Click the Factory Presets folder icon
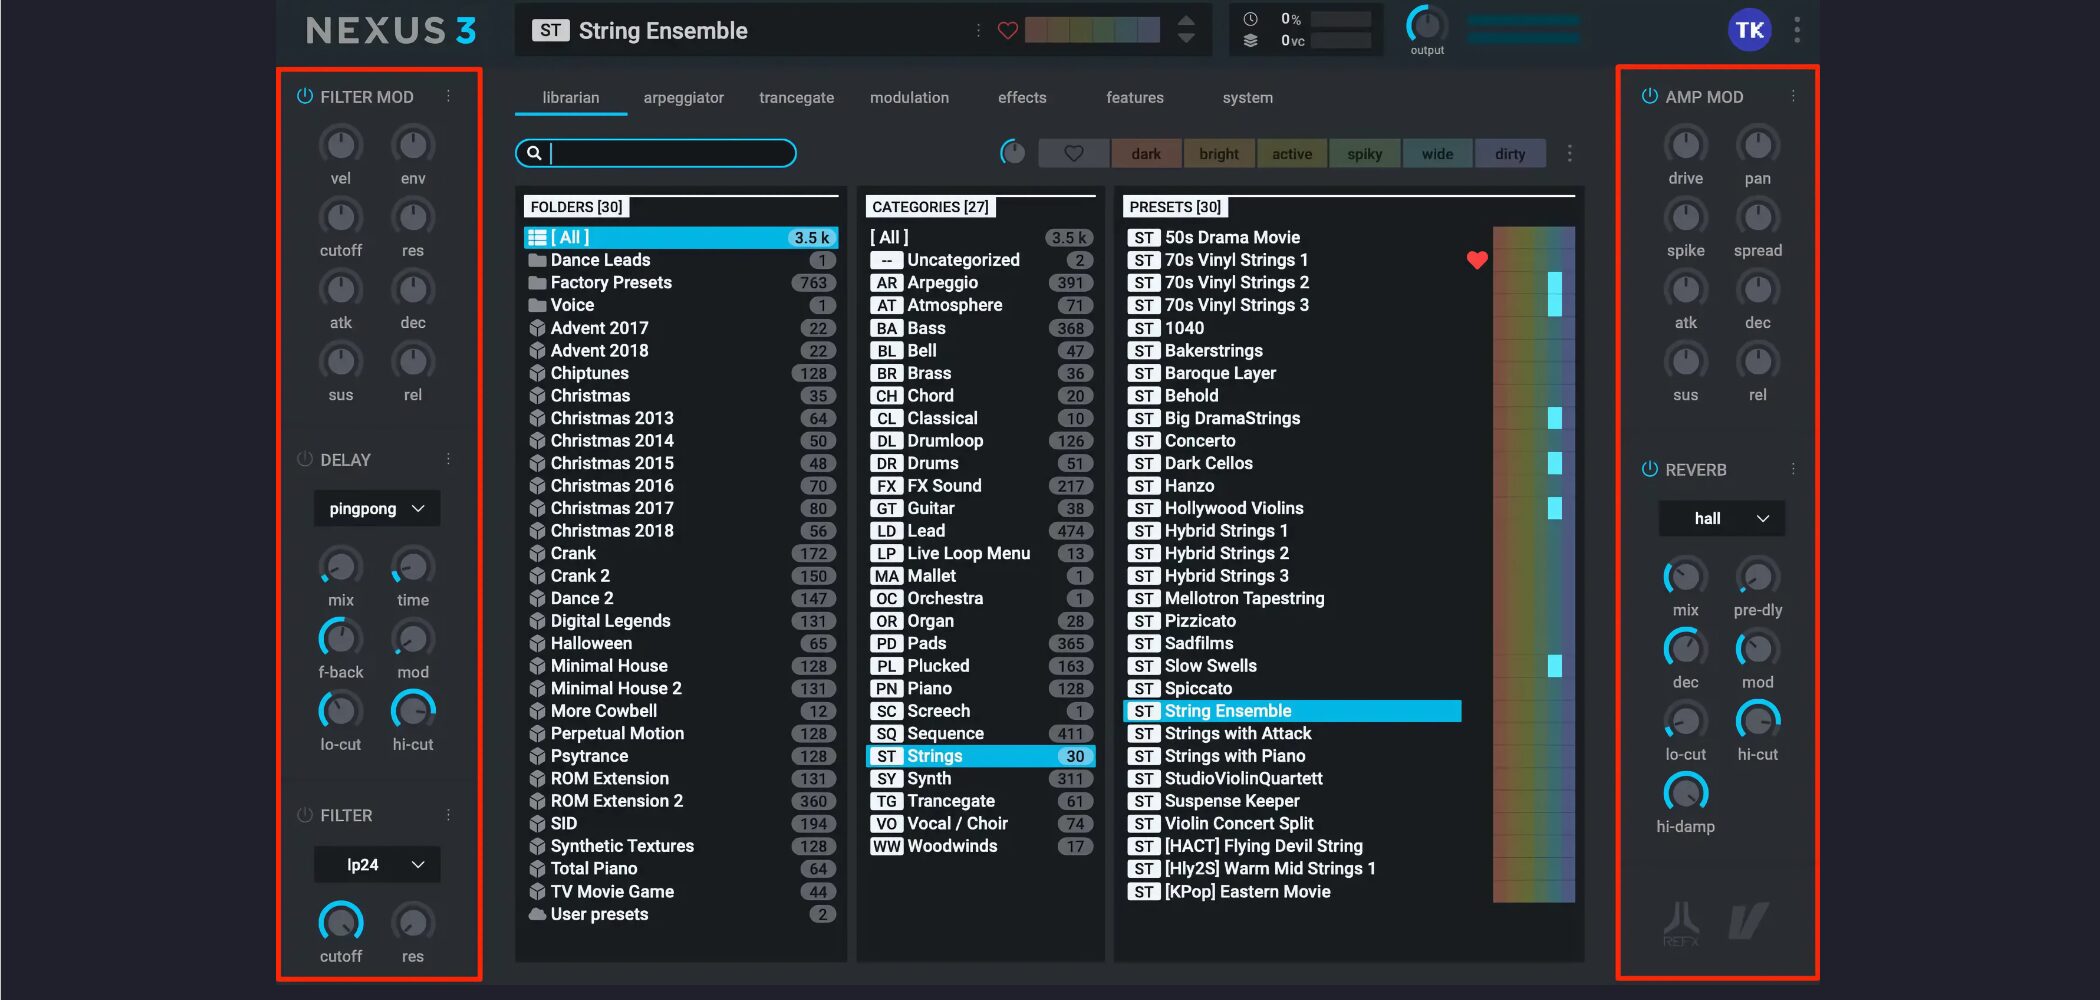The height and width of the screenshot is (1000, 2100). [x=537, y=283]
